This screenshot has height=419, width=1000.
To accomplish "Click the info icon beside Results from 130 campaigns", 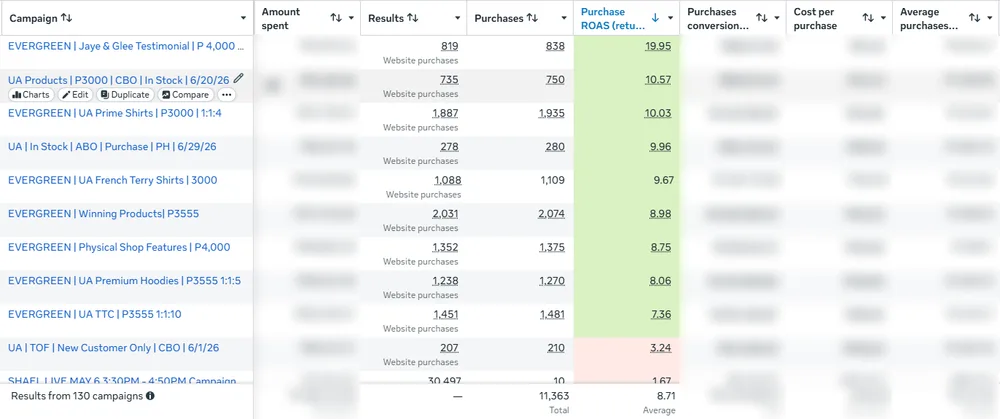I will pos(151,396).
